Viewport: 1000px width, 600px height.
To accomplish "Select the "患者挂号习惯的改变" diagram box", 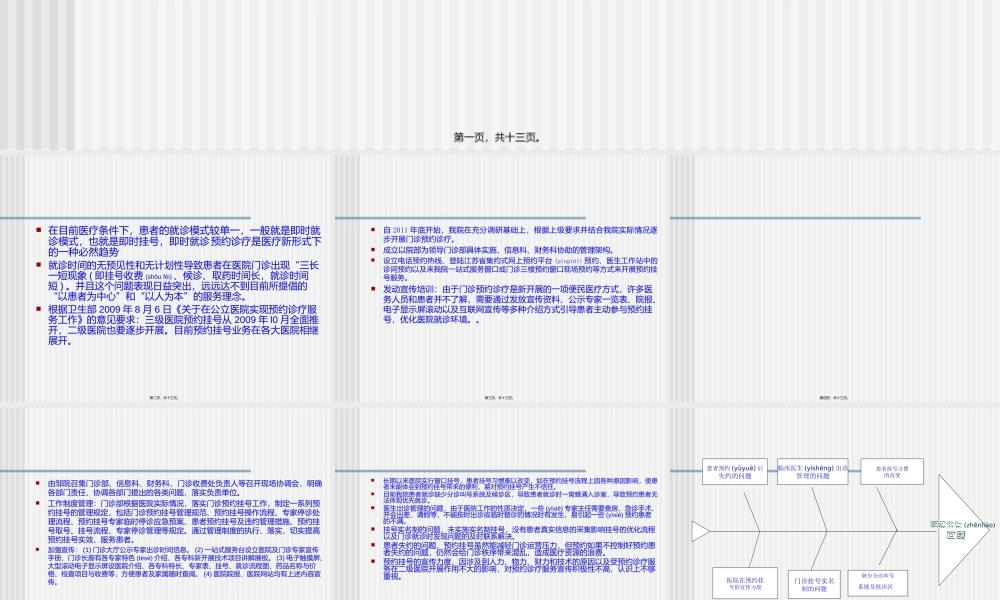I will pos(892,471).
